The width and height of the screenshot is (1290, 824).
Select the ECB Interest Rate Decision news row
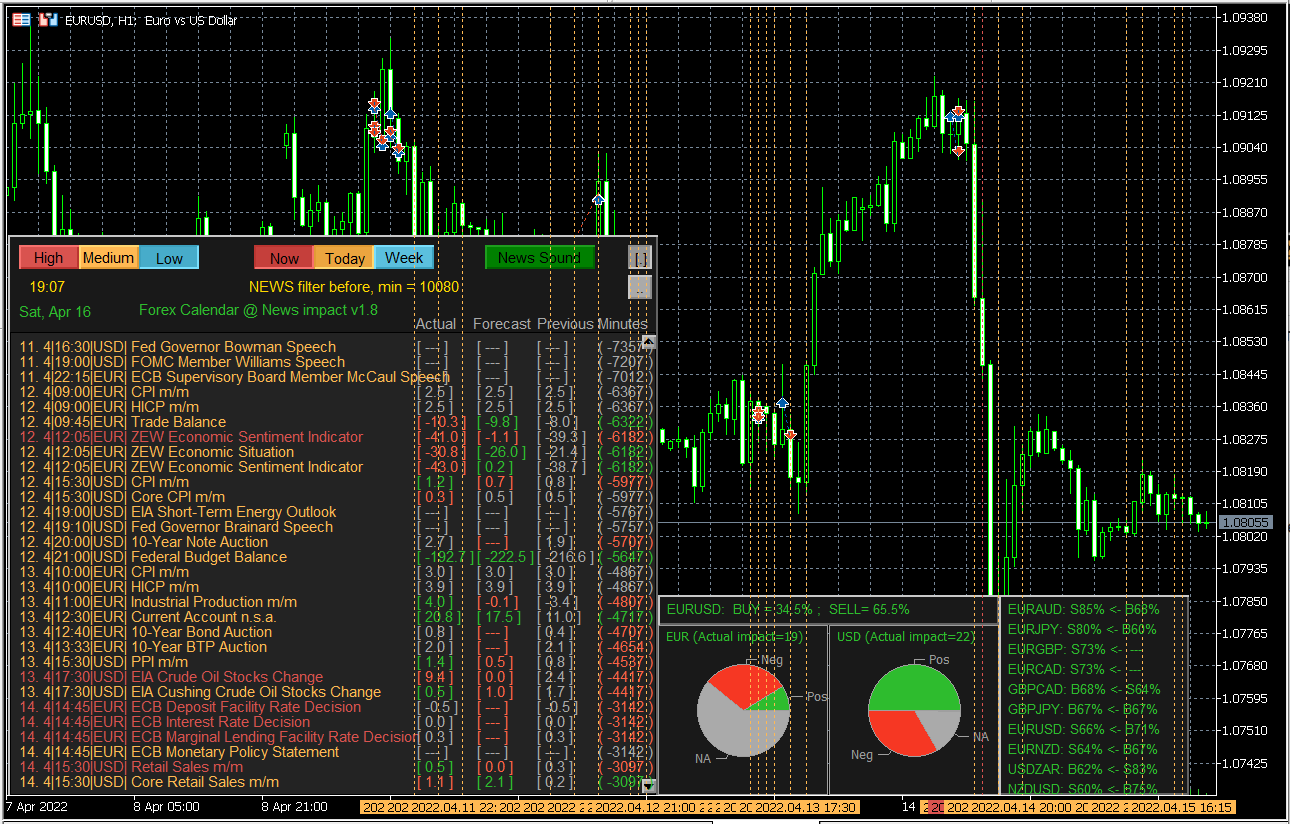tap(220, 722)
